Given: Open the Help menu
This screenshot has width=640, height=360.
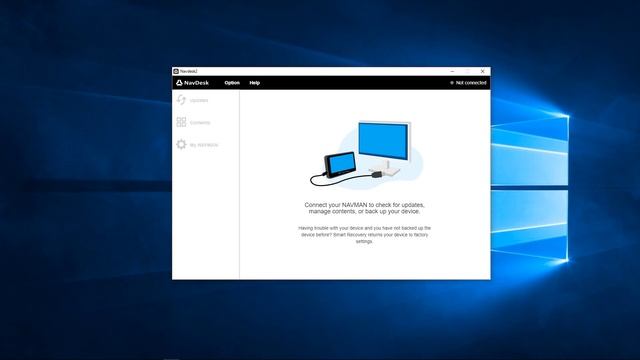Looking at the screenshot, I should pos(255,83).
